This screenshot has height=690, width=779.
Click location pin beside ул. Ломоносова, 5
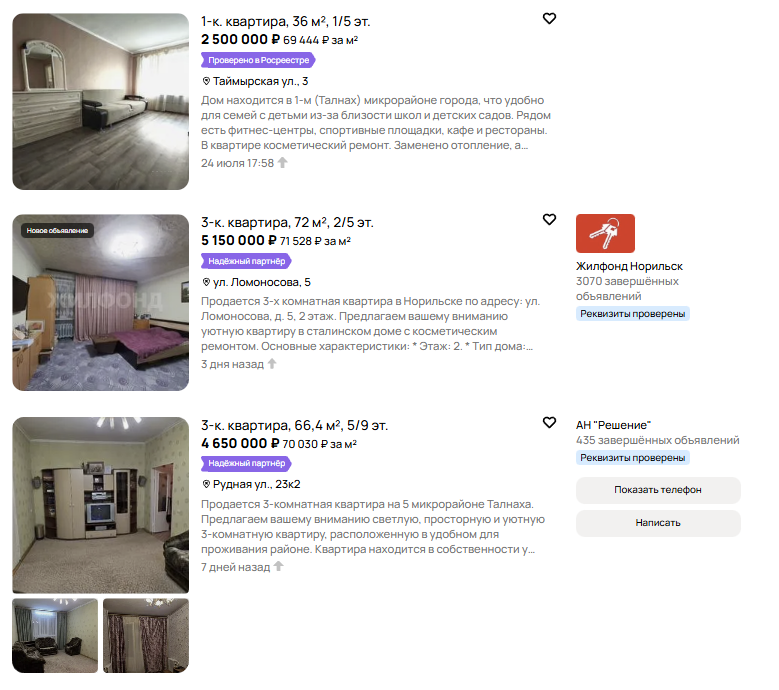pyautogui.click(x=206, y=282)
